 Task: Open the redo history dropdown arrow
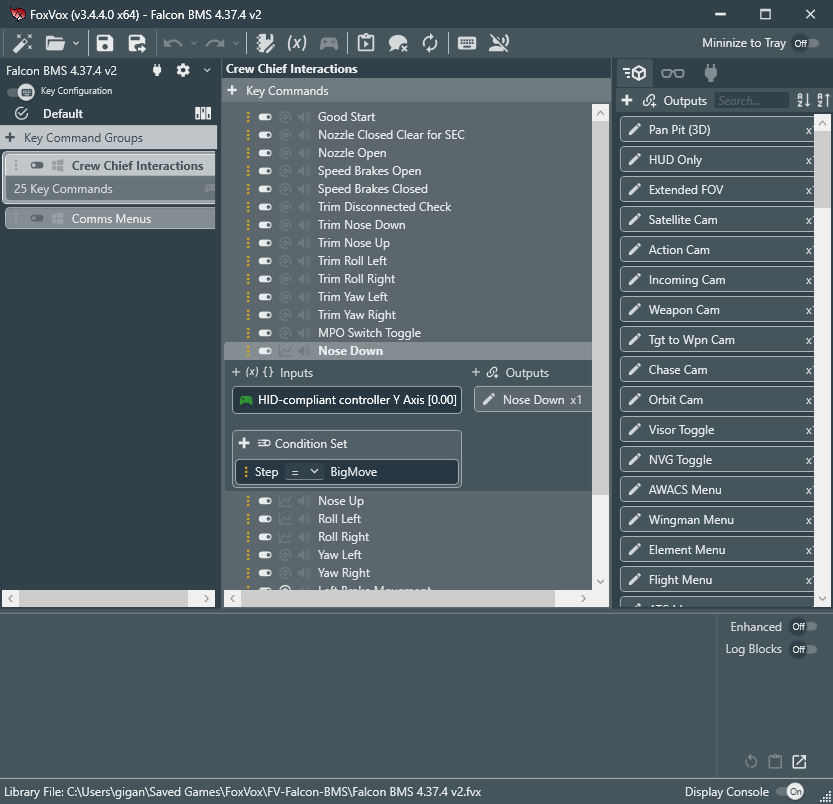(x=235, y=44)
